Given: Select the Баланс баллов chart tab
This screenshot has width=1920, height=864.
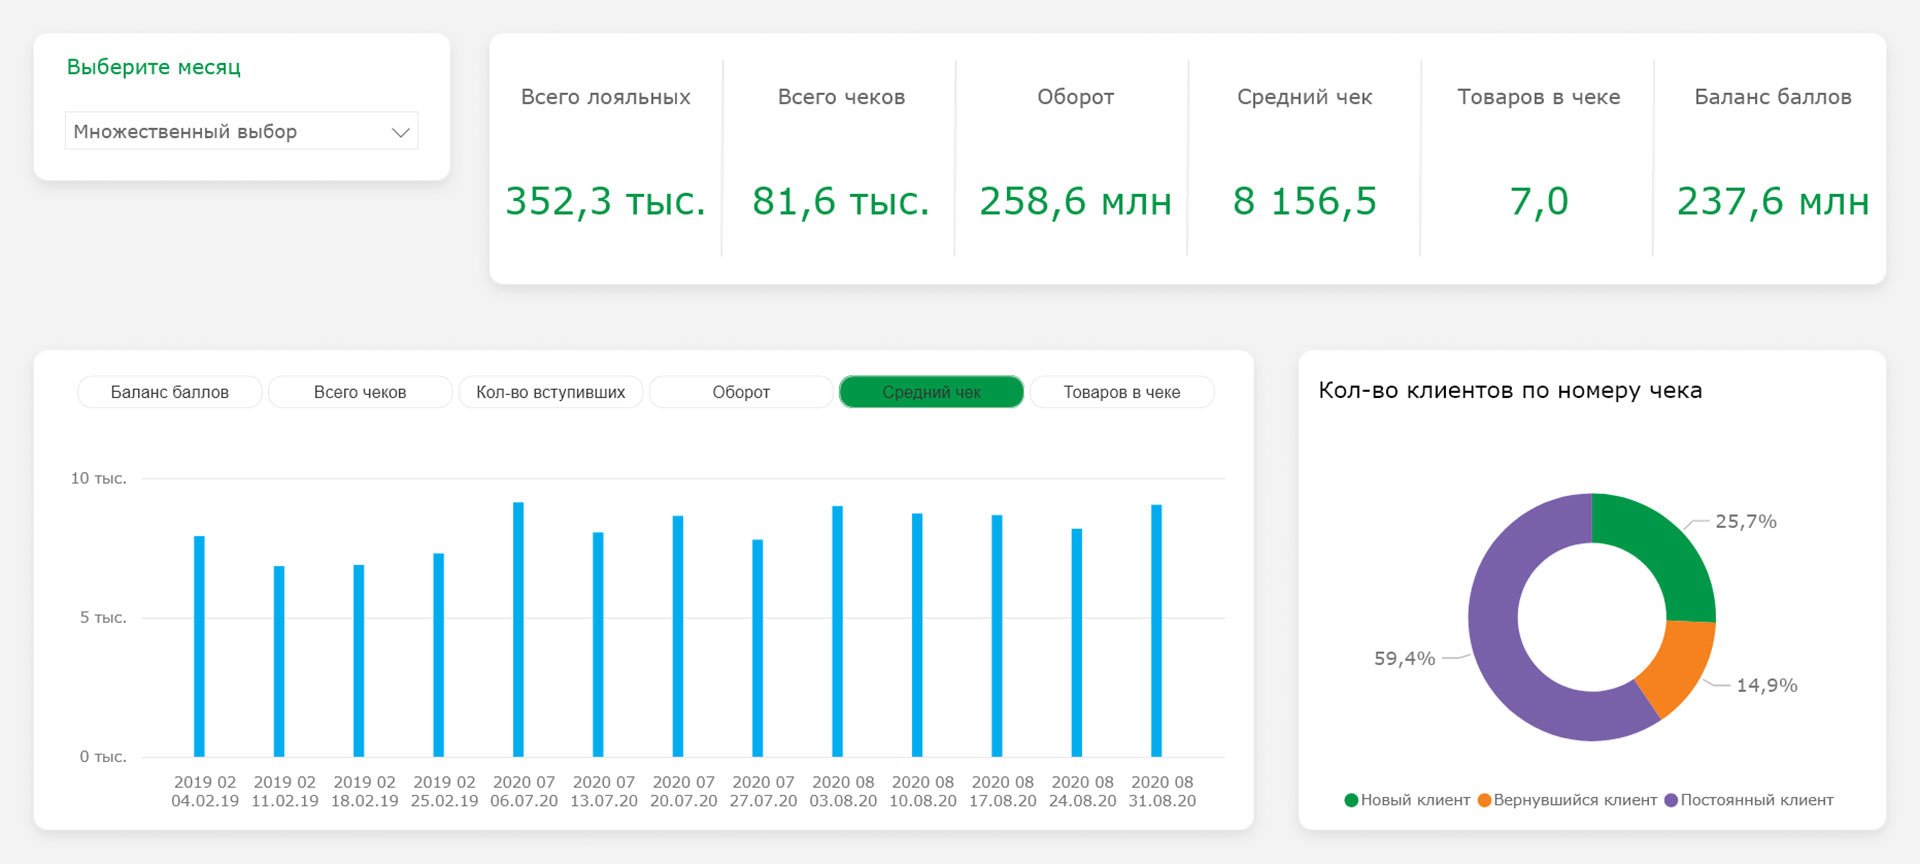Looking at the screenshot, I should click(x=169, y=392).
